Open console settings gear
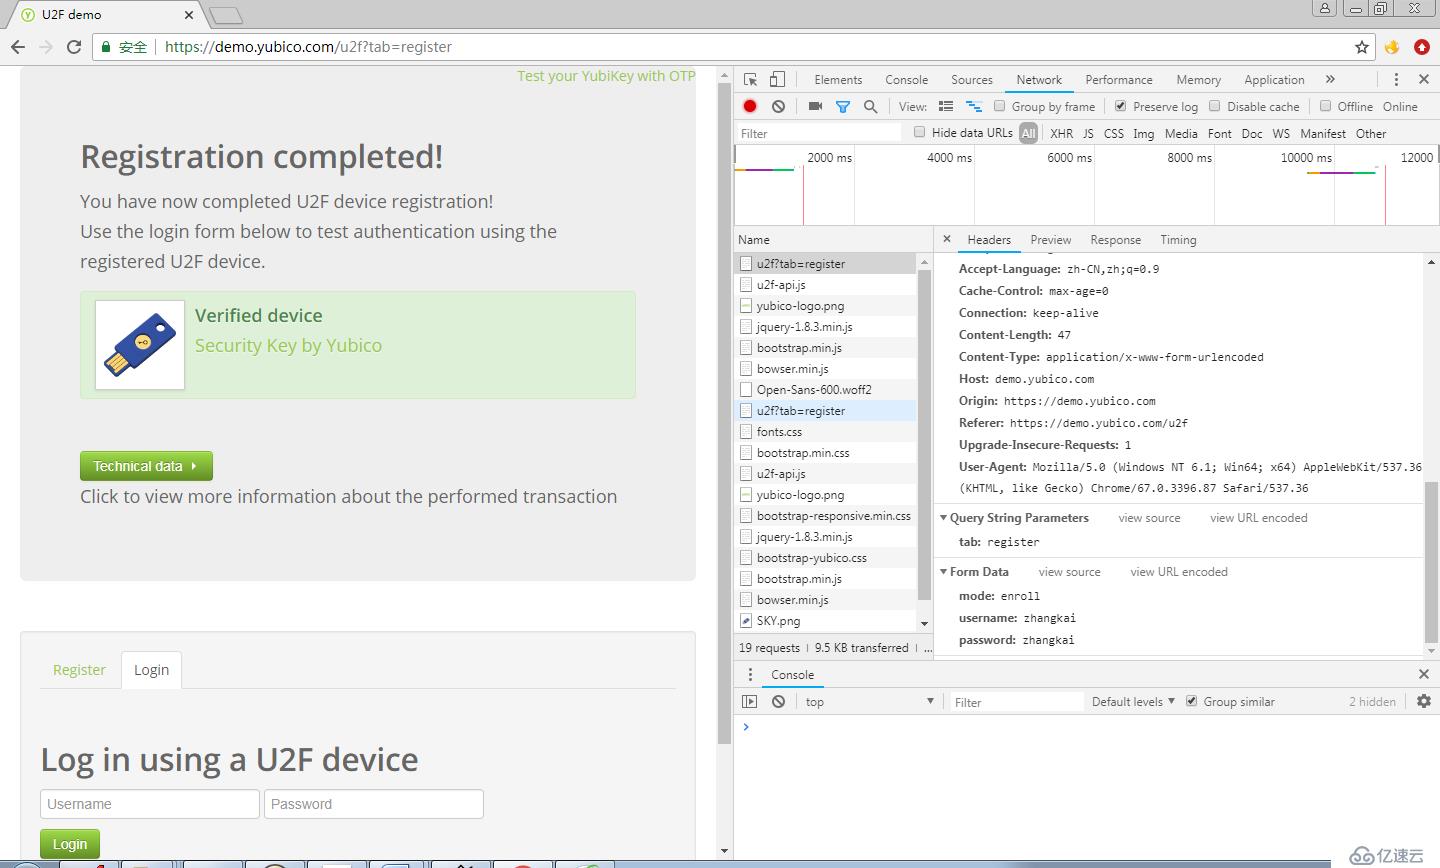1440x868 pixels. [1424, 701]
